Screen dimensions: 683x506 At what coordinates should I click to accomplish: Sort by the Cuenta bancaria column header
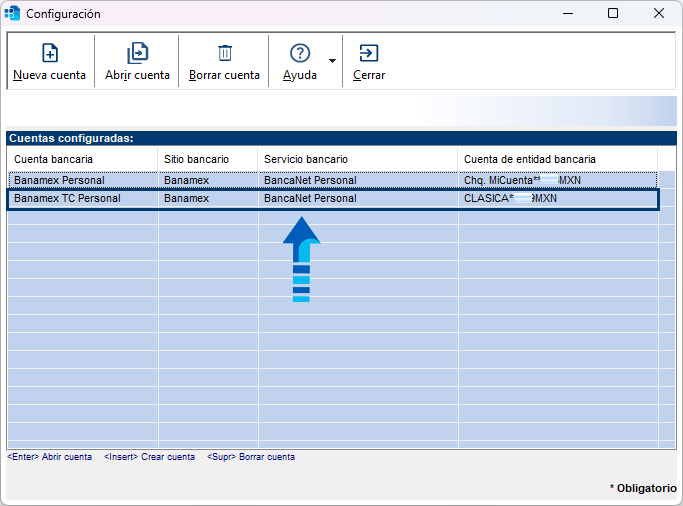coord(82,159)
